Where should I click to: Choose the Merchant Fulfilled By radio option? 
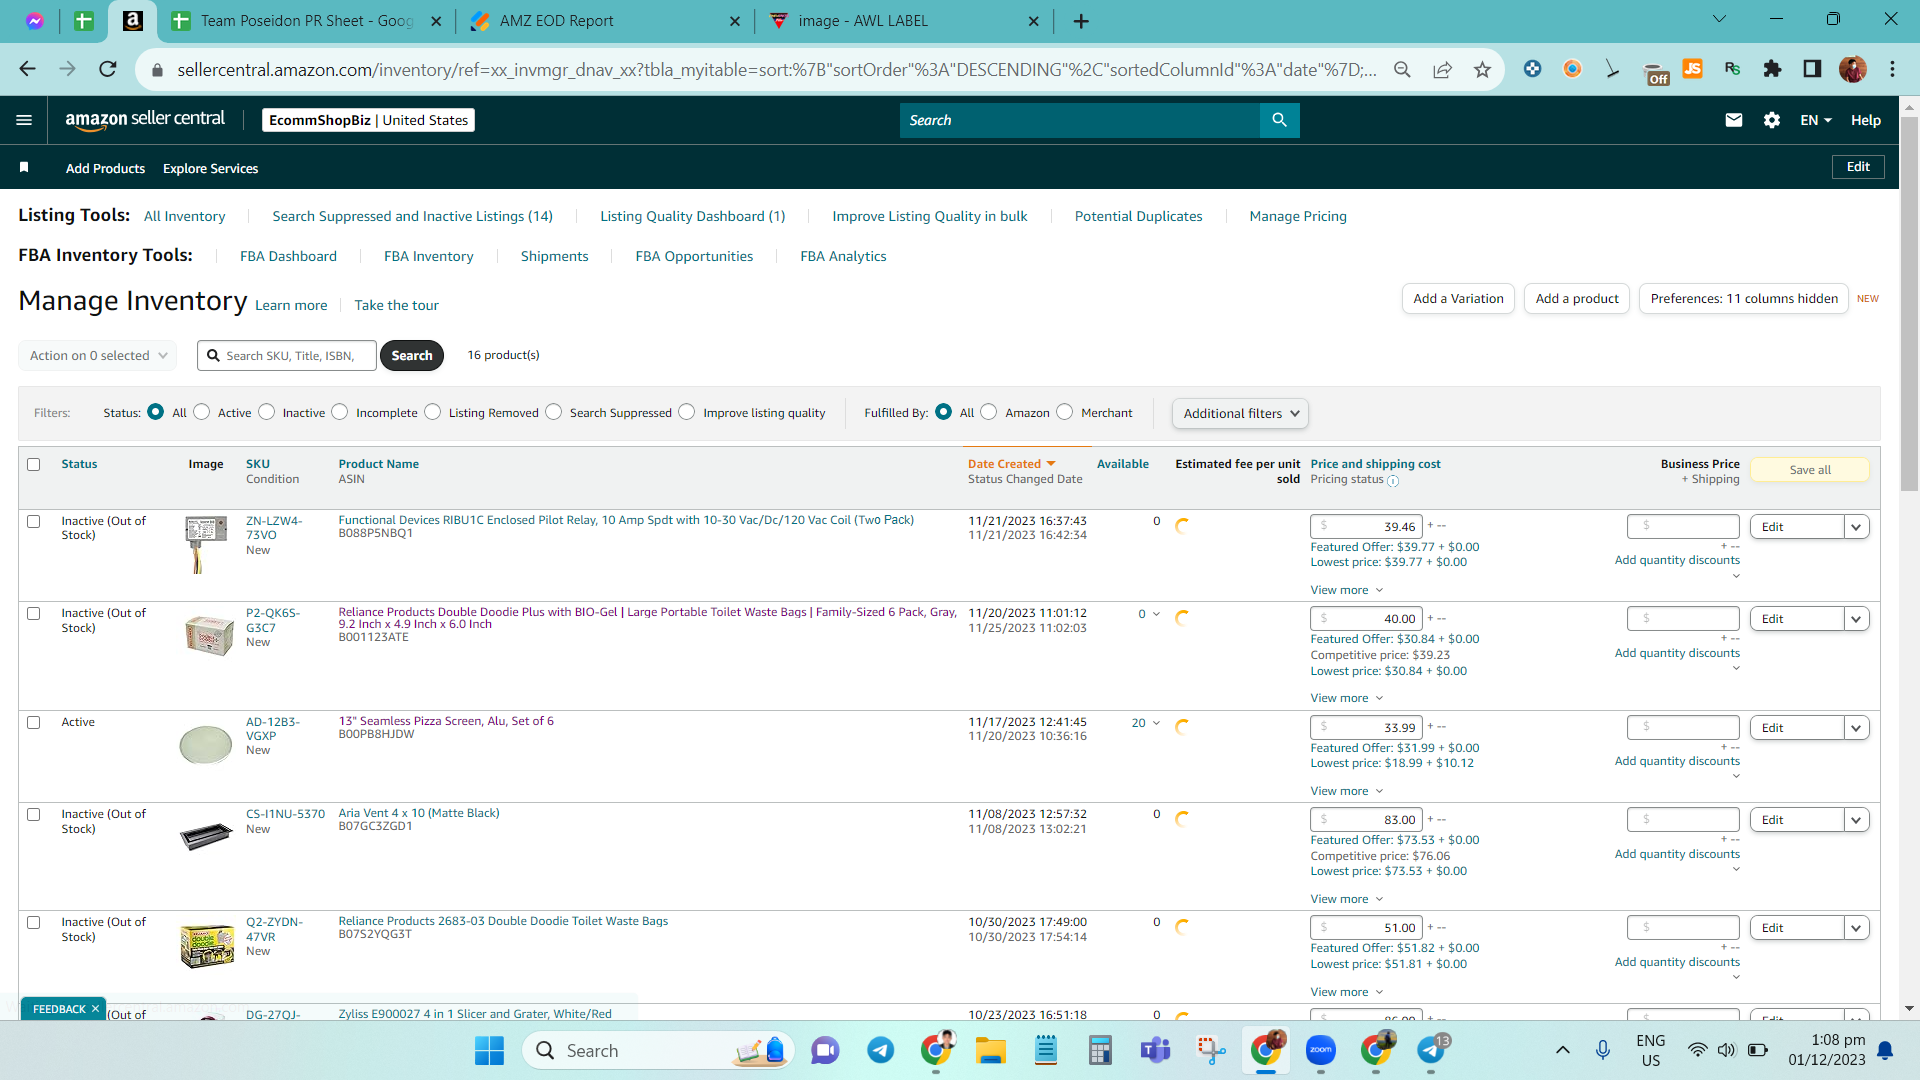1065,412
